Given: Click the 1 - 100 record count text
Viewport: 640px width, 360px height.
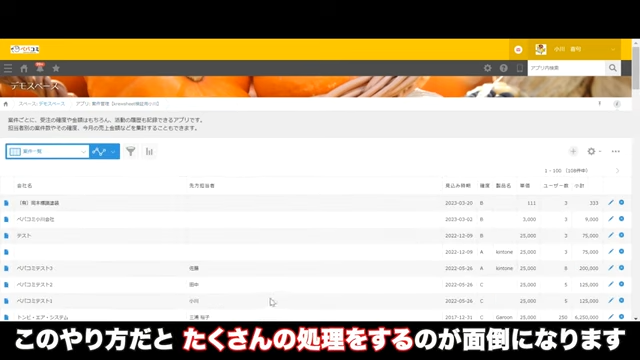Looking at the screenshot, I should (x=566, y=171).
